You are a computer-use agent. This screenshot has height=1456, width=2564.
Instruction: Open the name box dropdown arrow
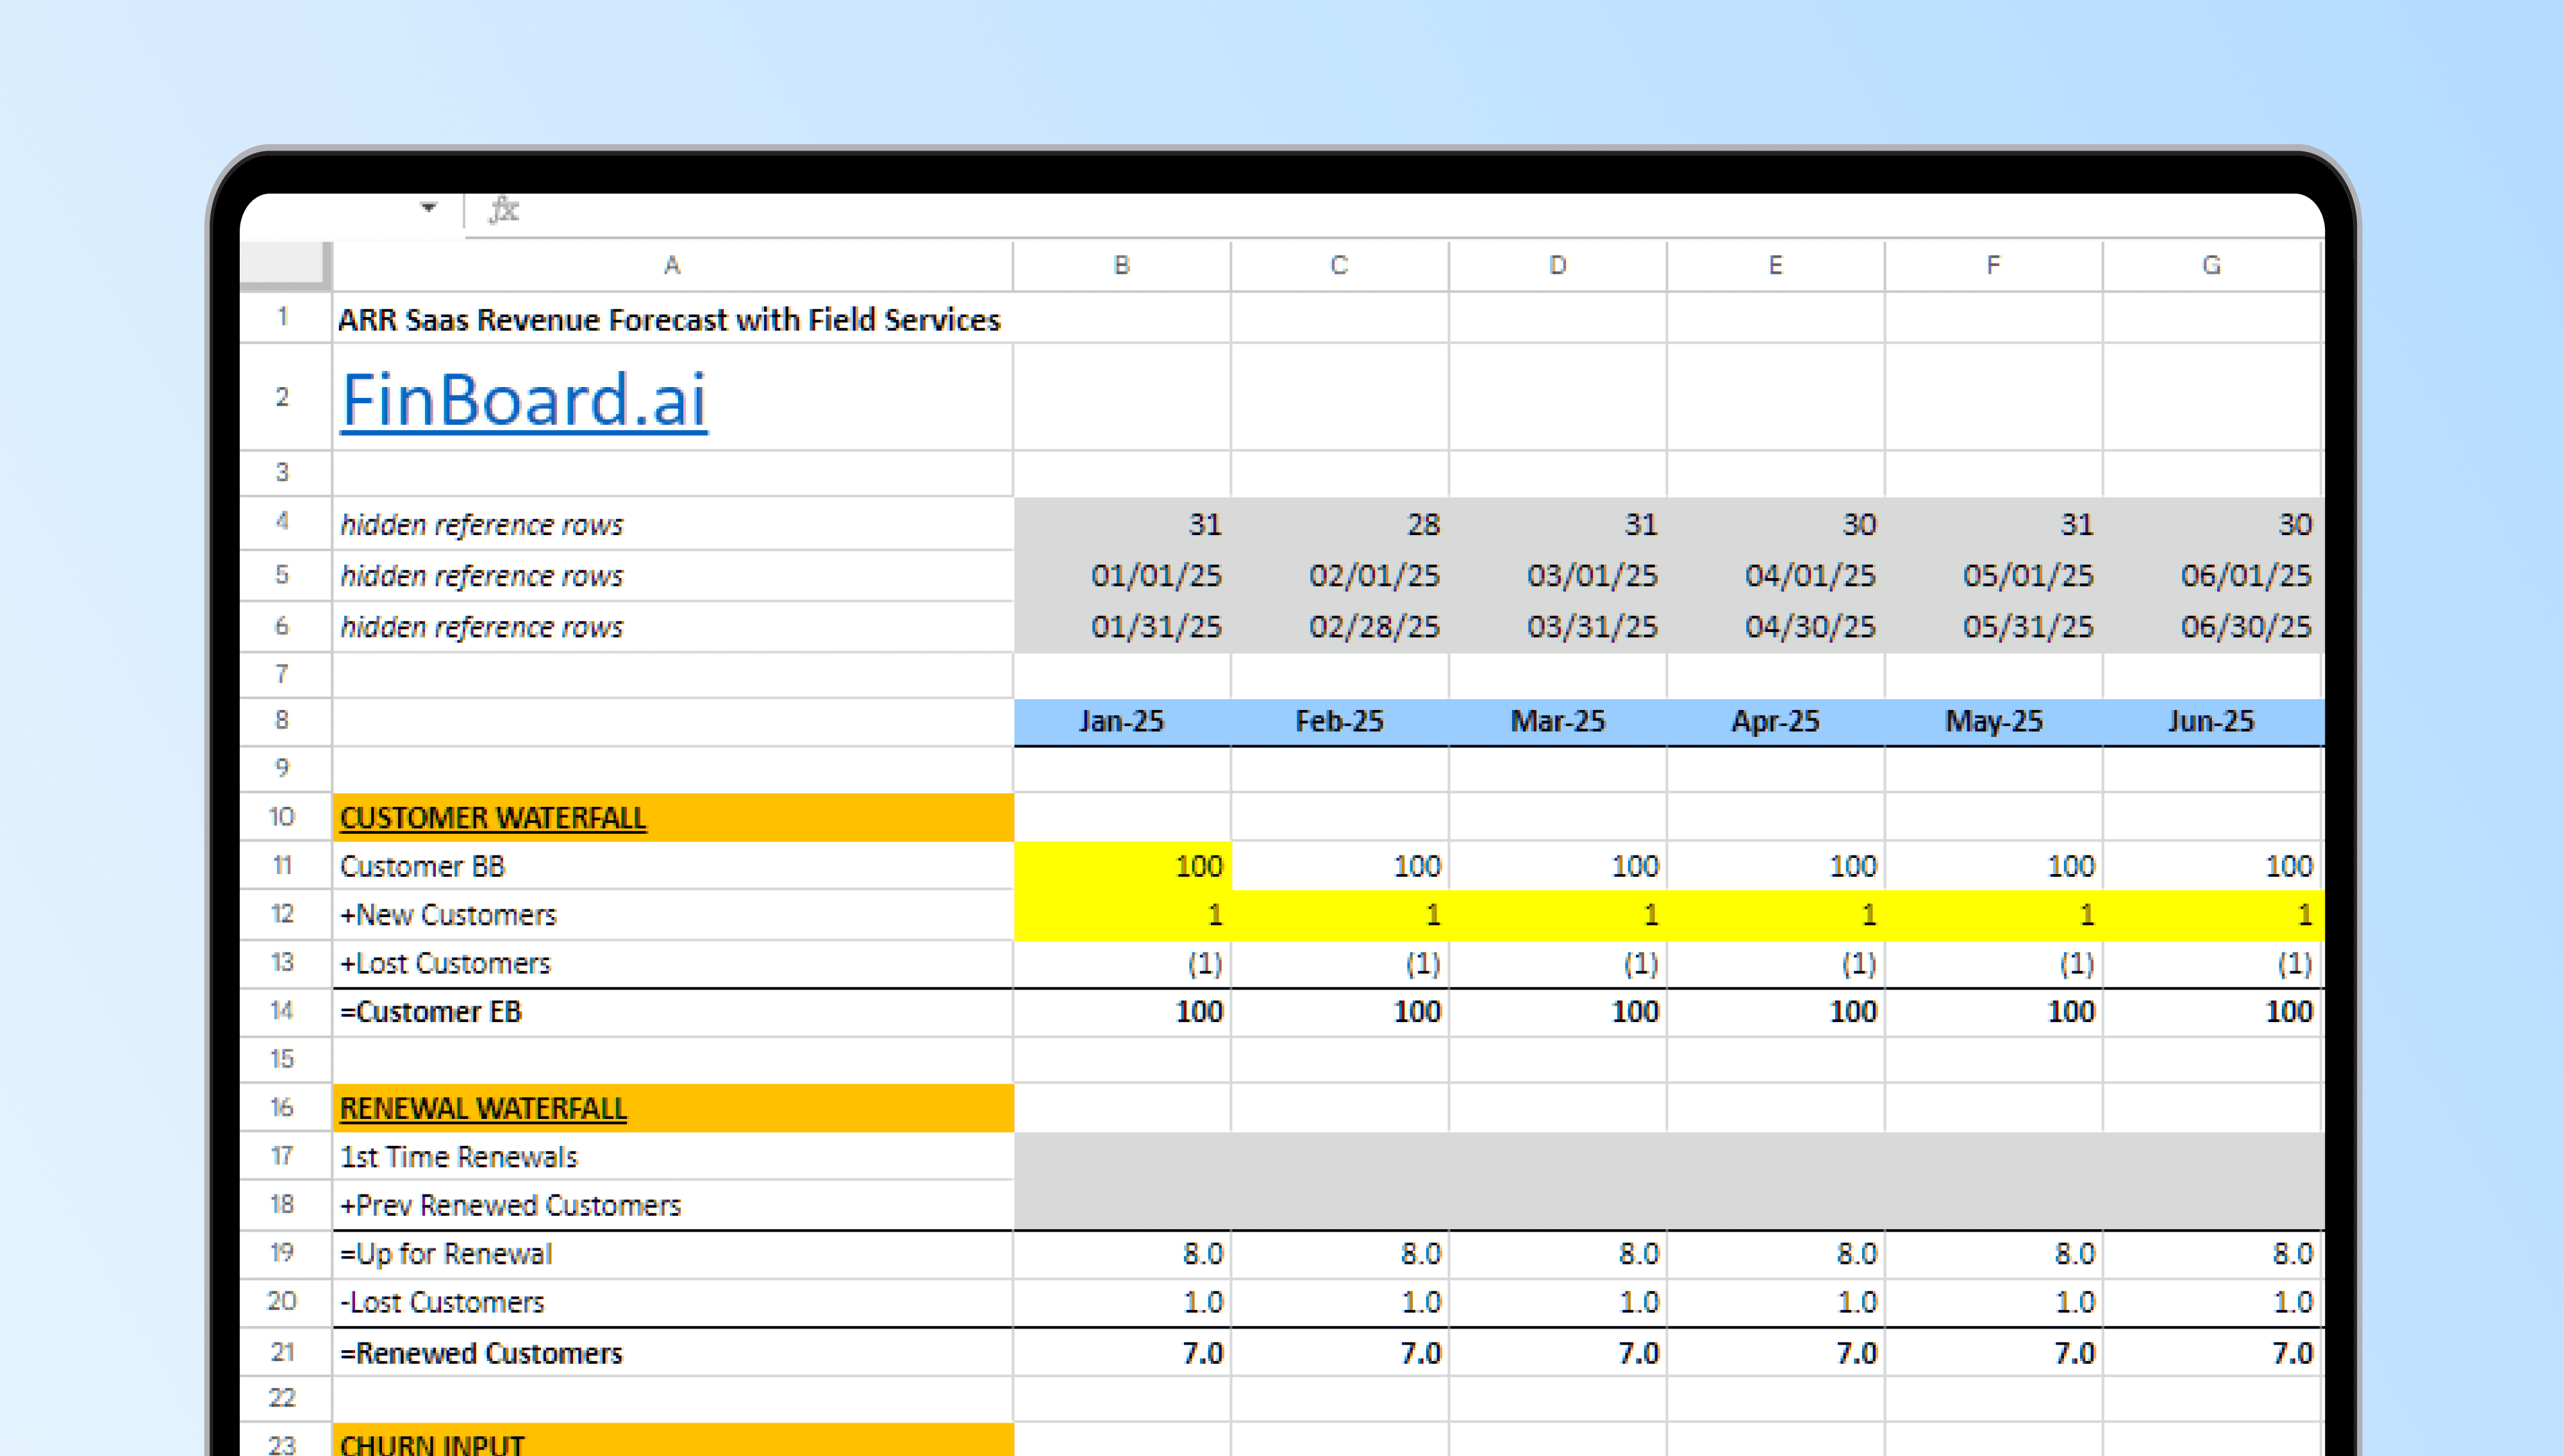pos(429,208)
